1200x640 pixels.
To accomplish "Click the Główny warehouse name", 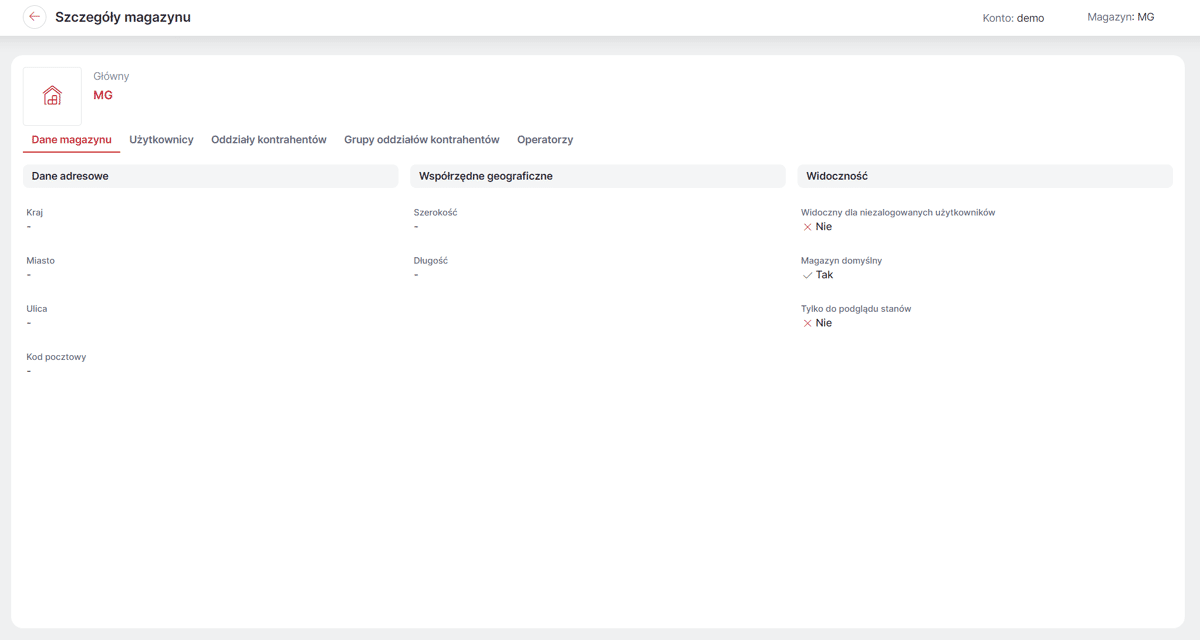I will (111, 76).
